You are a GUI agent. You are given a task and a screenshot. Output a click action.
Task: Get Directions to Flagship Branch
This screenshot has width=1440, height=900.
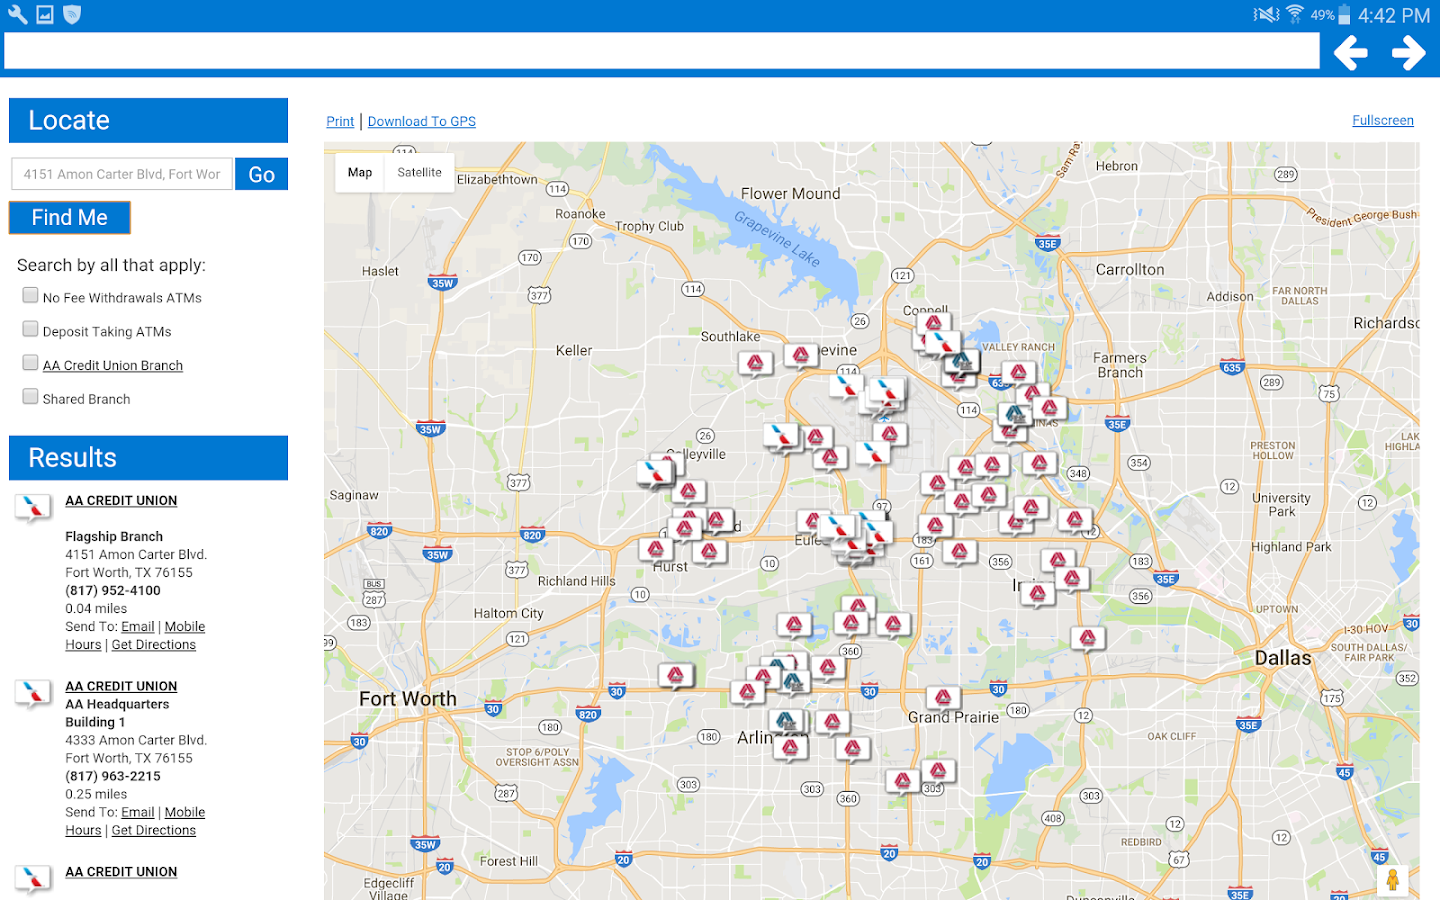[x=154, y=645]
